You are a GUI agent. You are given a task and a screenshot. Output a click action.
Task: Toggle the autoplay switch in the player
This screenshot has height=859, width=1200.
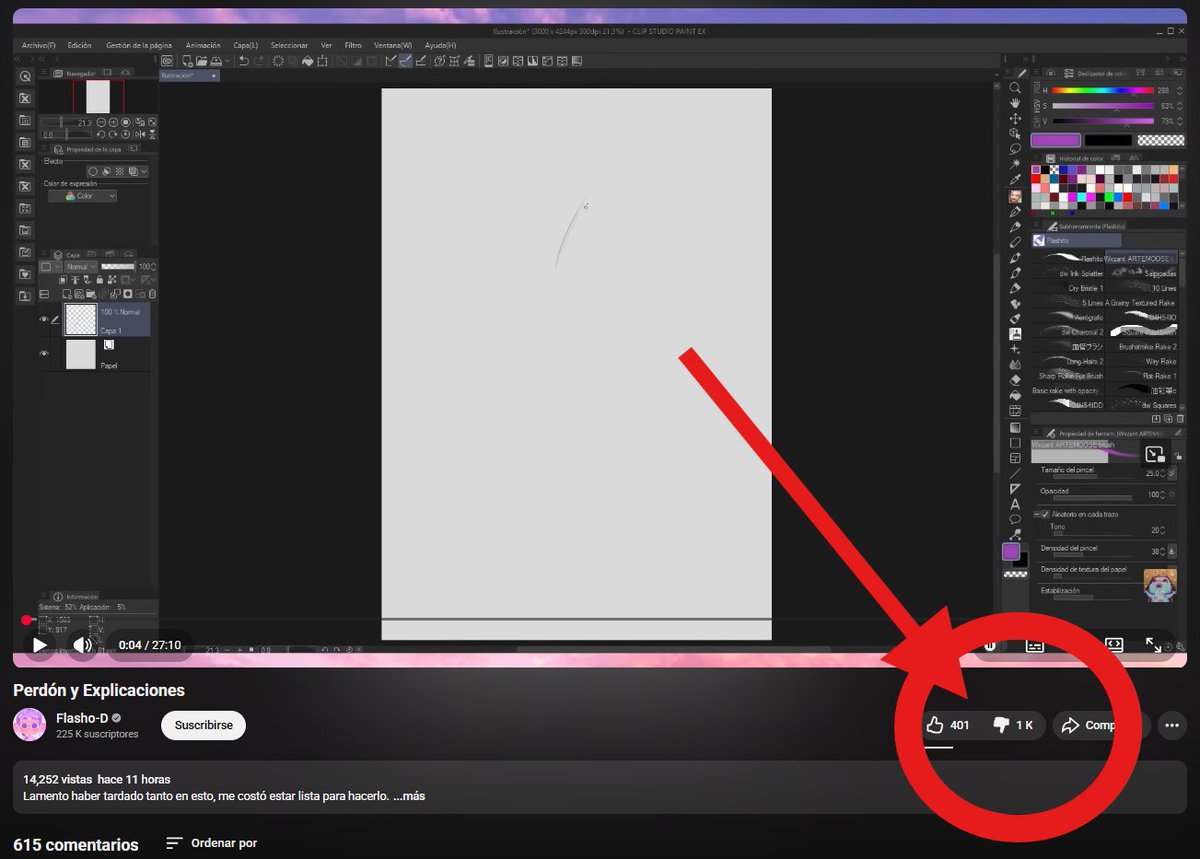(x=990, y=646)
